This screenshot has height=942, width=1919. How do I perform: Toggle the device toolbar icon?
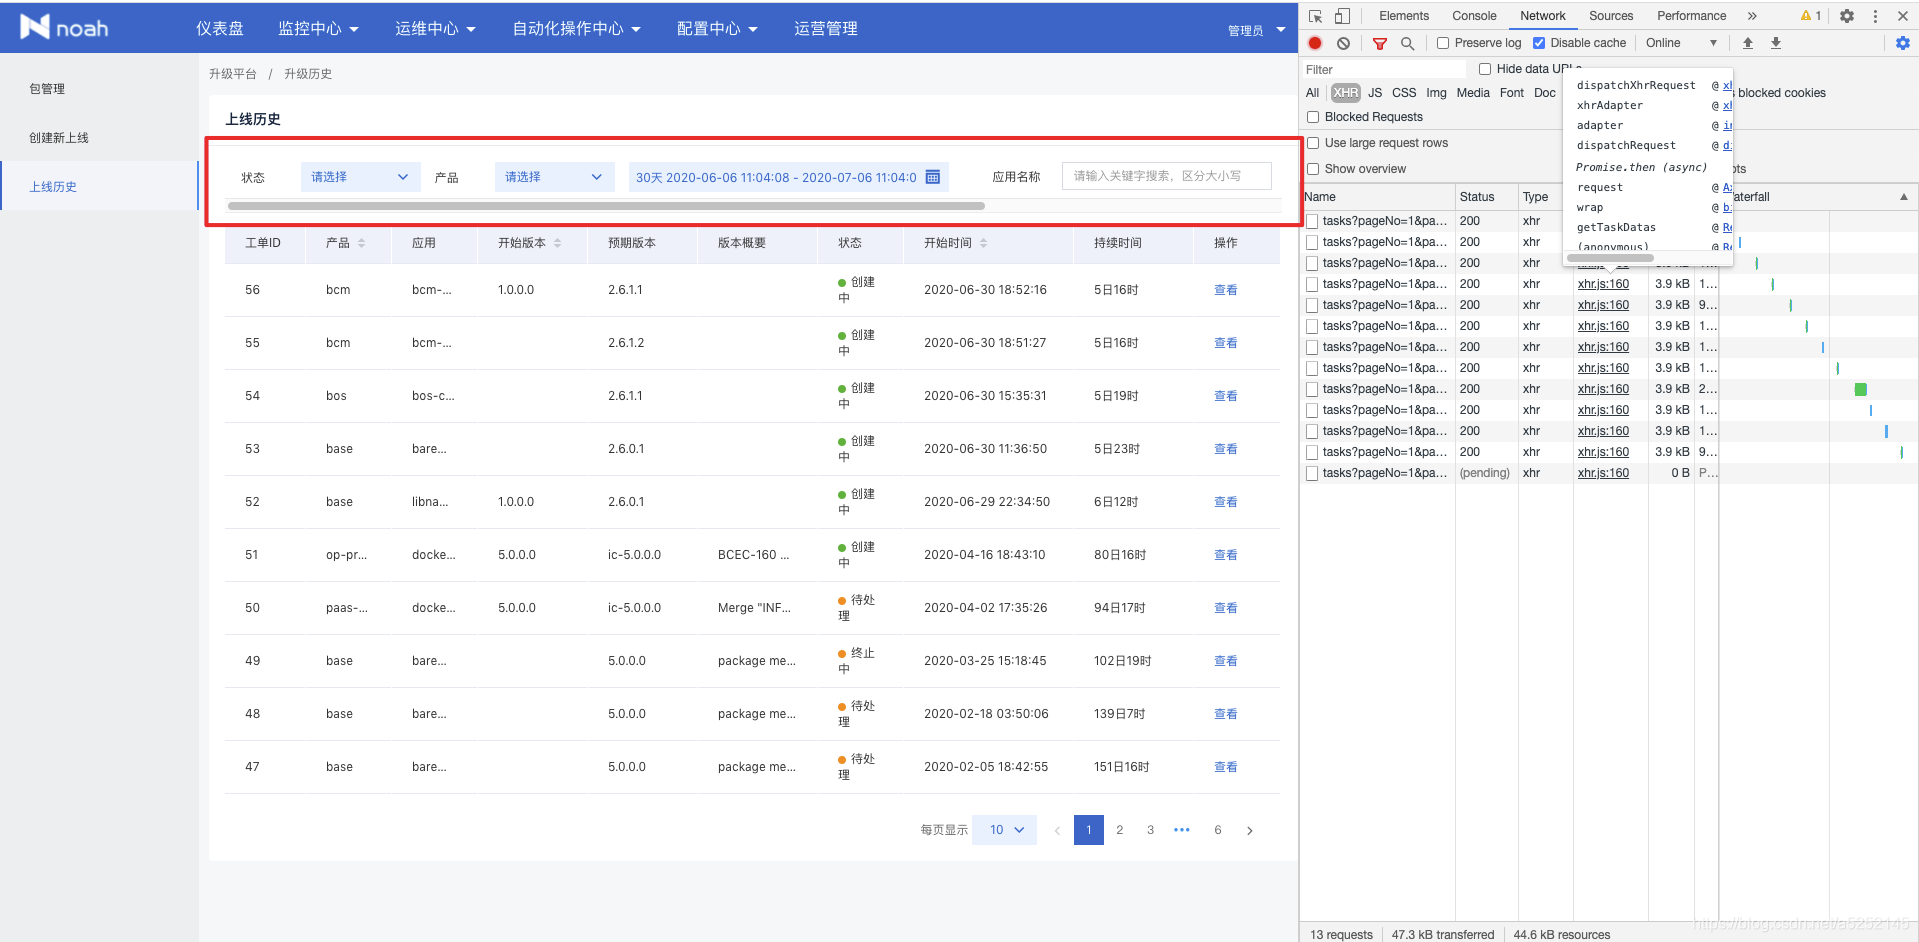1342,16
